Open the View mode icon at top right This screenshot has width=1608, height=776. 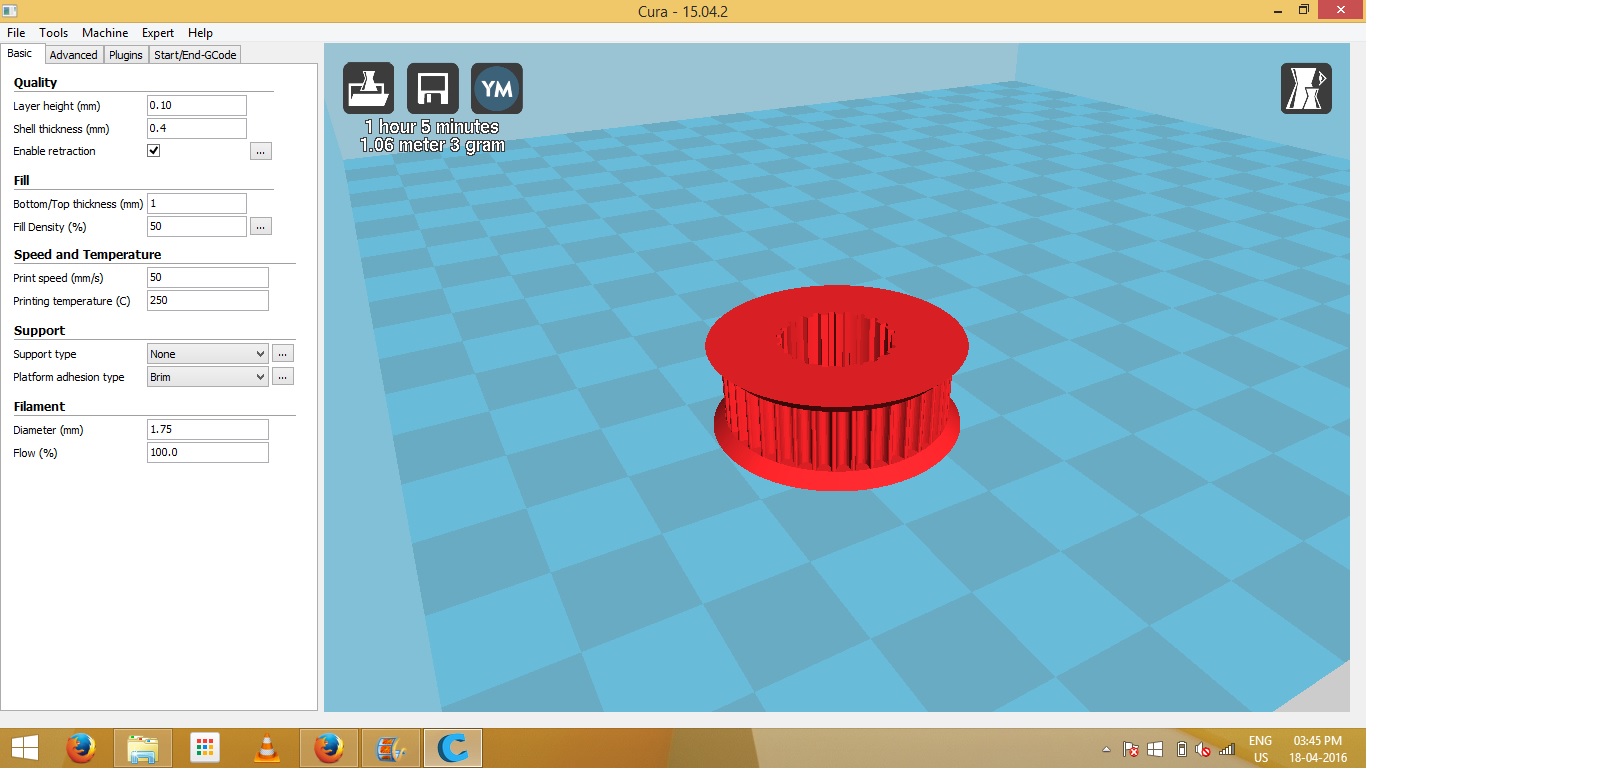click(1306, 88)
